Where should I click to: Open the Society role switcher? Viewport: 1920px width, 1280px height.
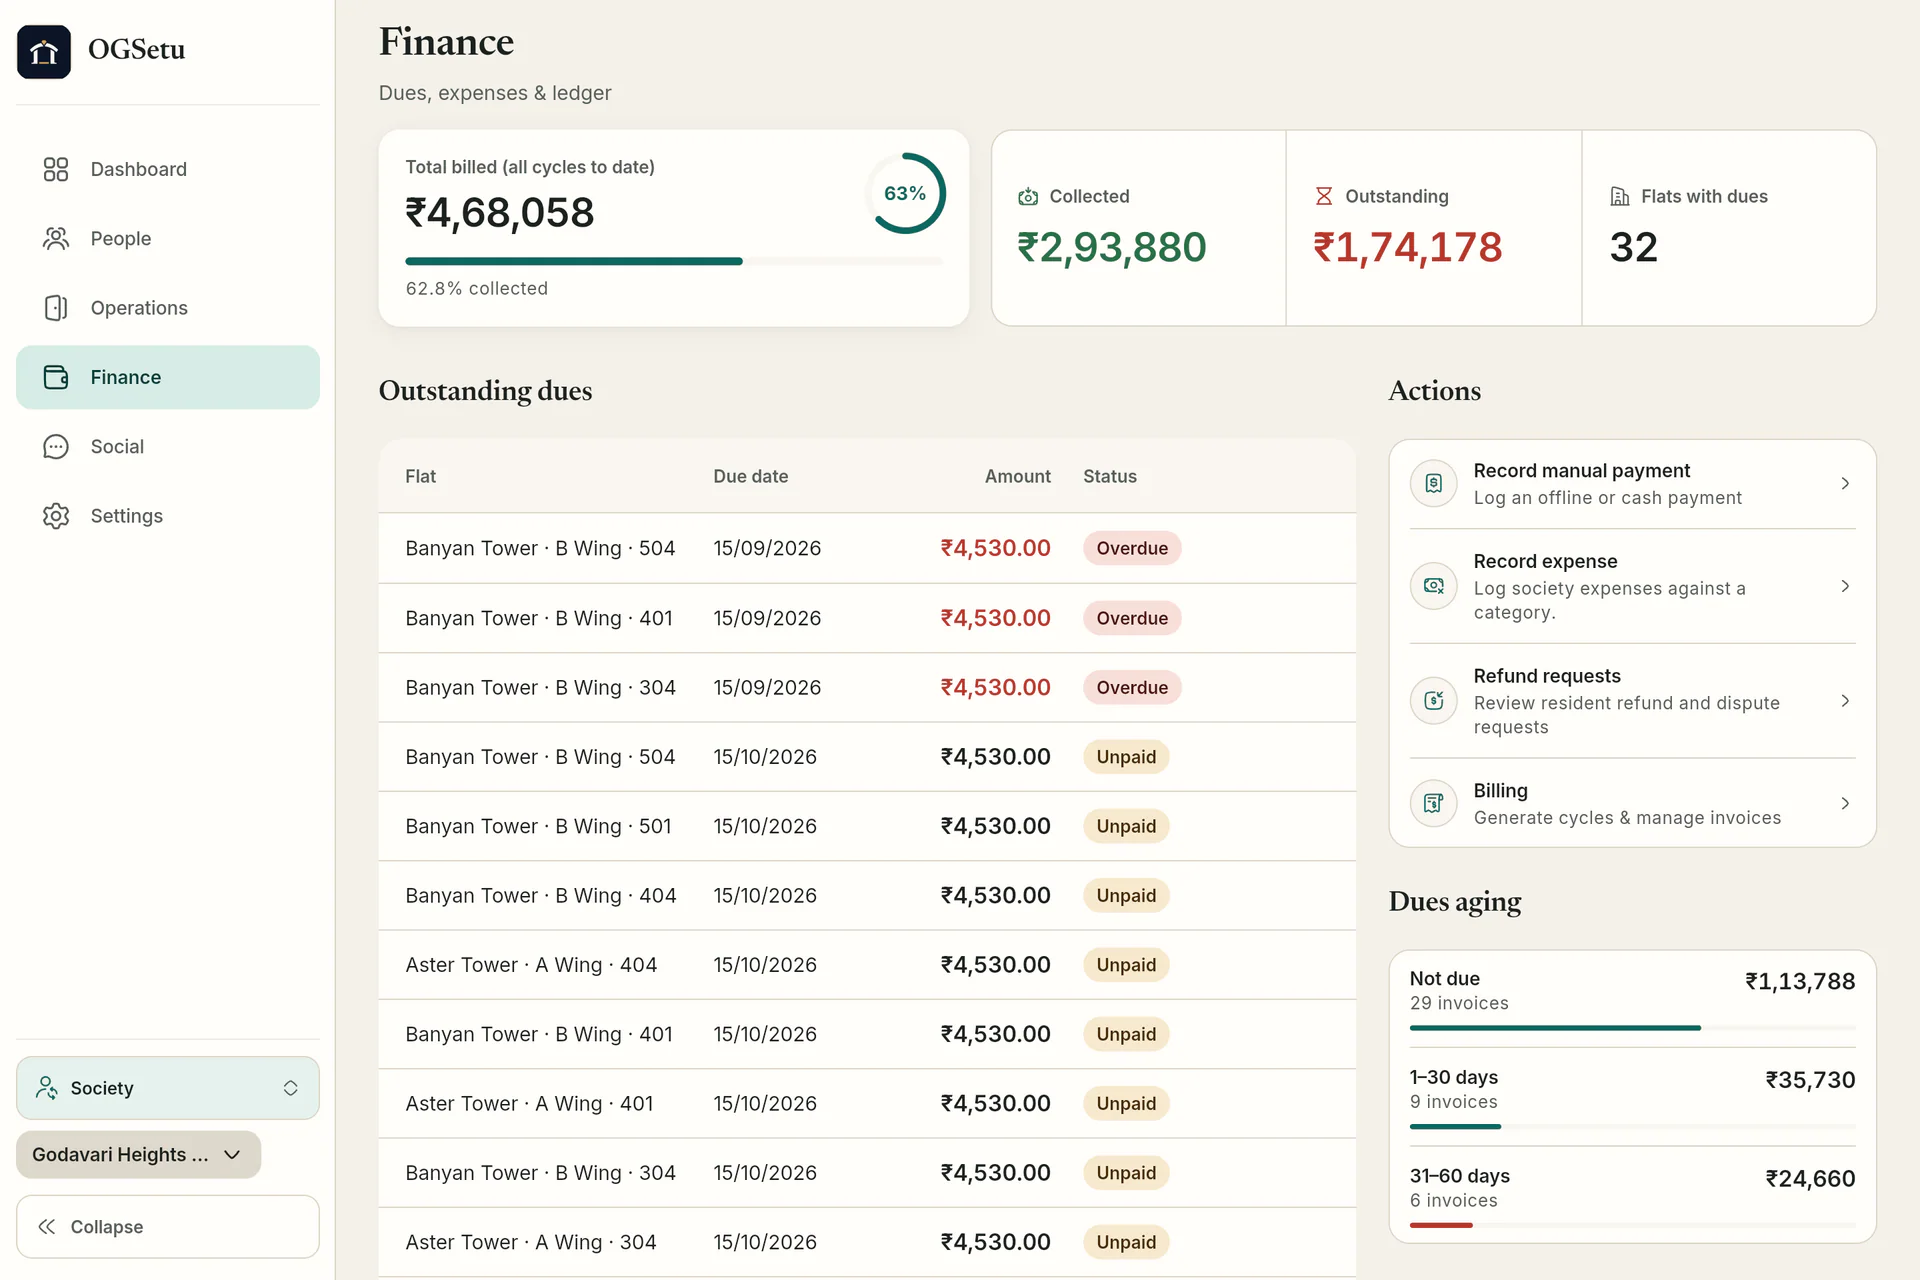pos(168,1088)
